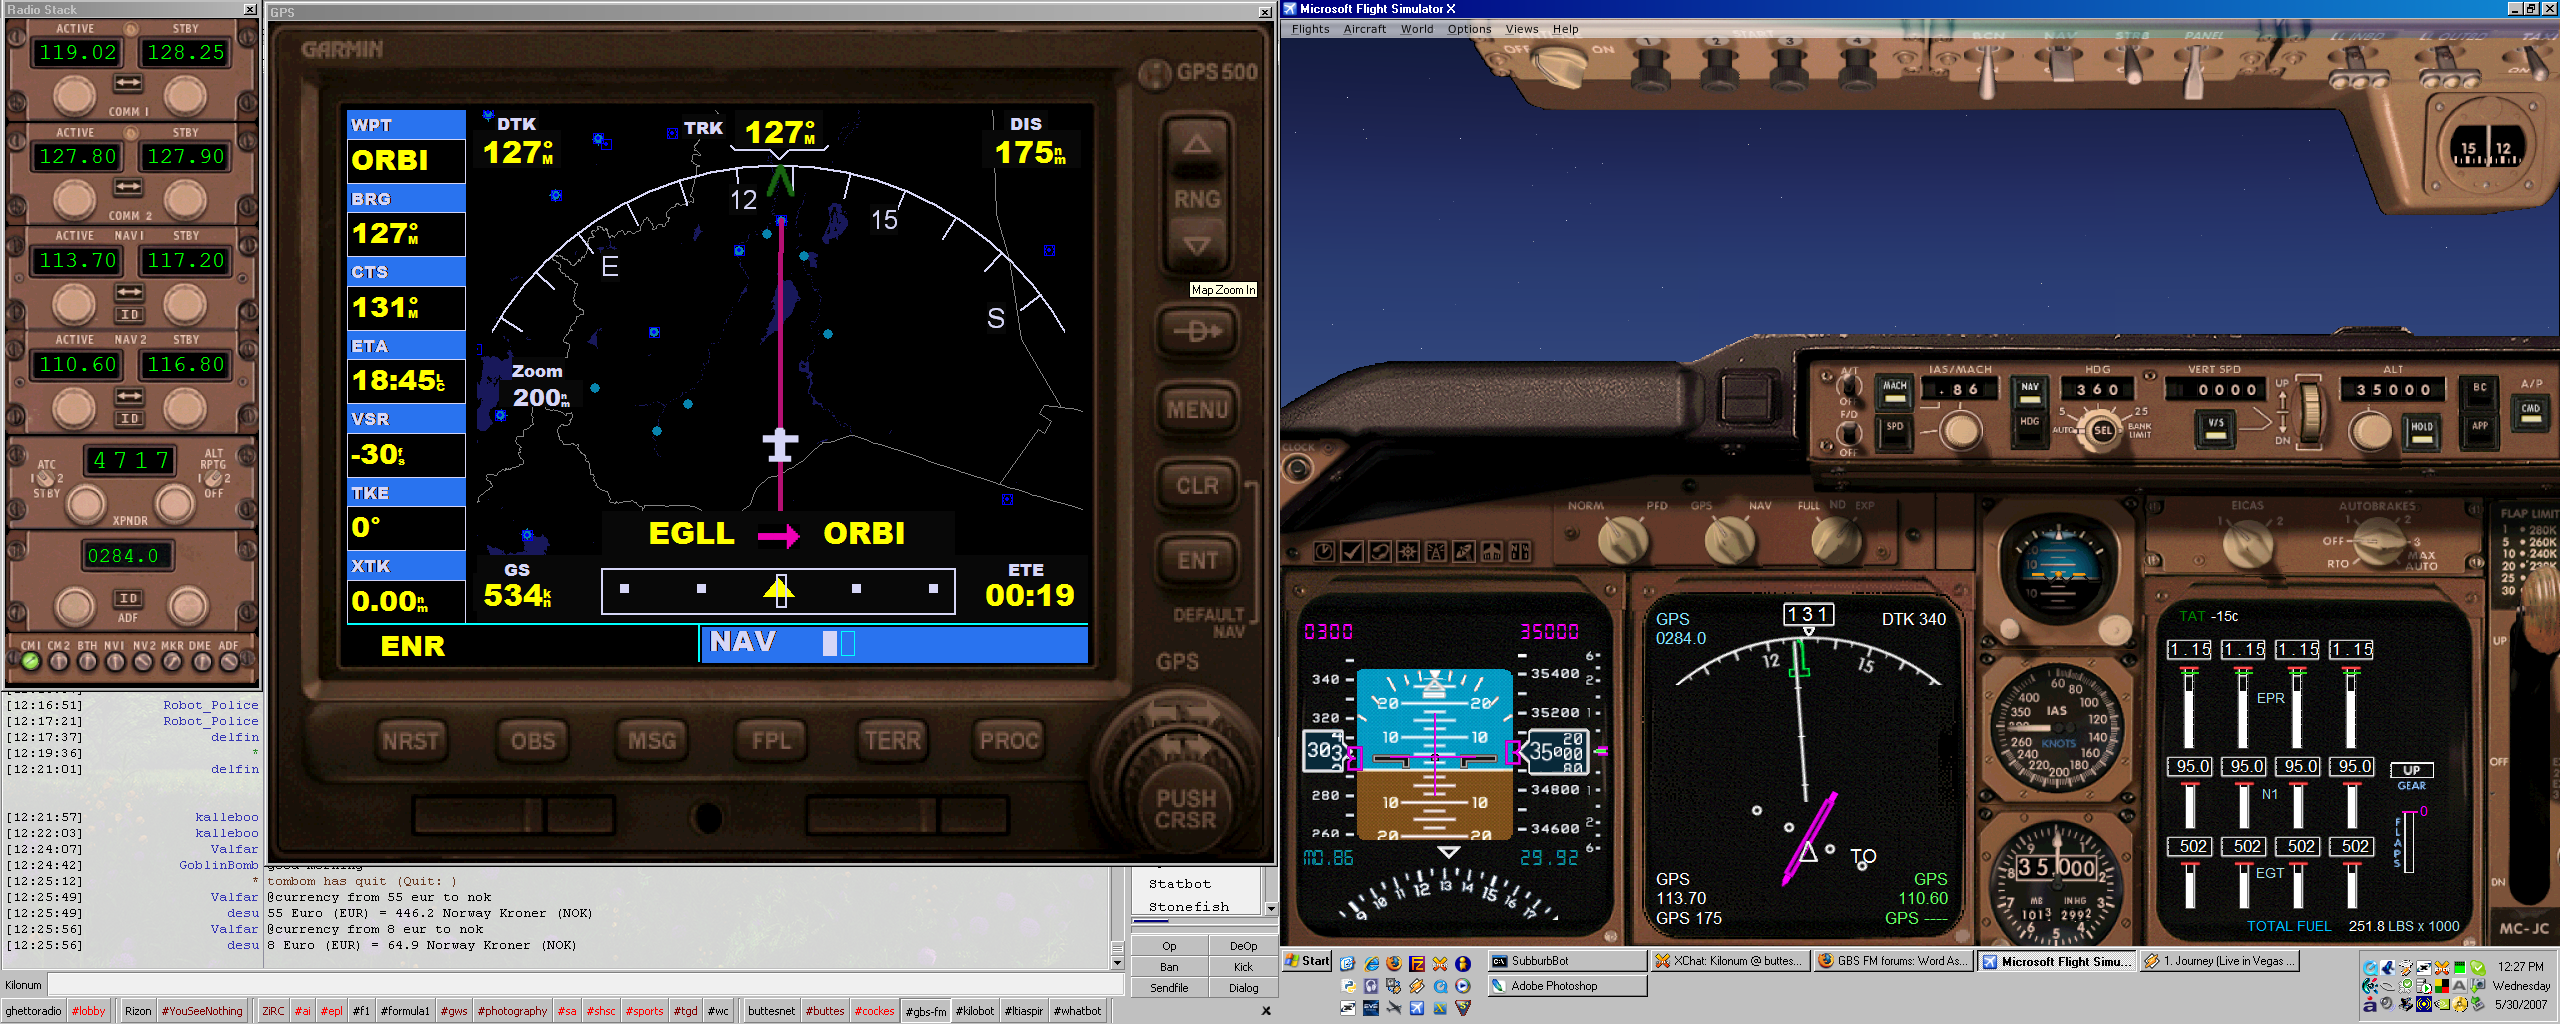Viewport: 2560px width, 1024px height.
Task: Toggle the autothrottle A/T arm switch
Action: click(1849, 386)
